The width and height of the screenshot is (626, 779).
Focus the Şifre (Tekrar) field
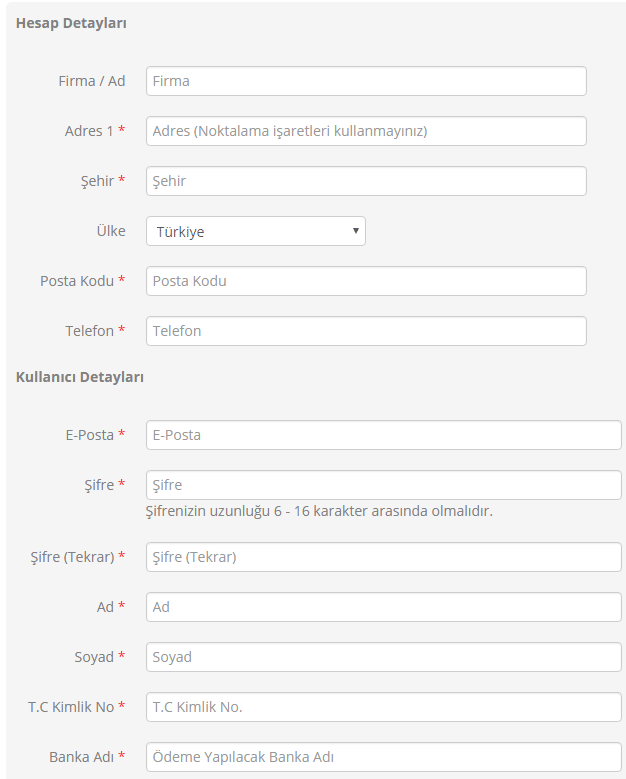[x=384, y=557]
